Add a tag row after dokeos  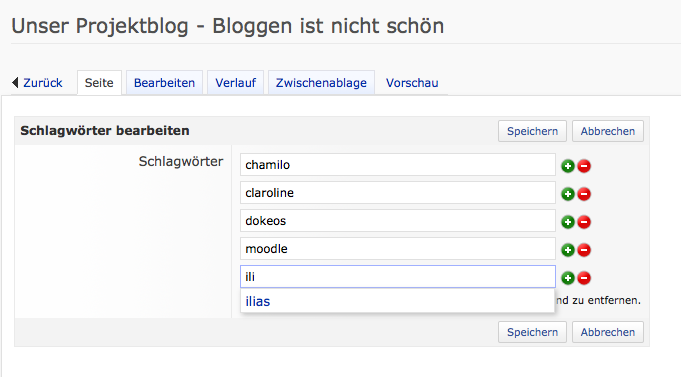[x=568, y=222]
